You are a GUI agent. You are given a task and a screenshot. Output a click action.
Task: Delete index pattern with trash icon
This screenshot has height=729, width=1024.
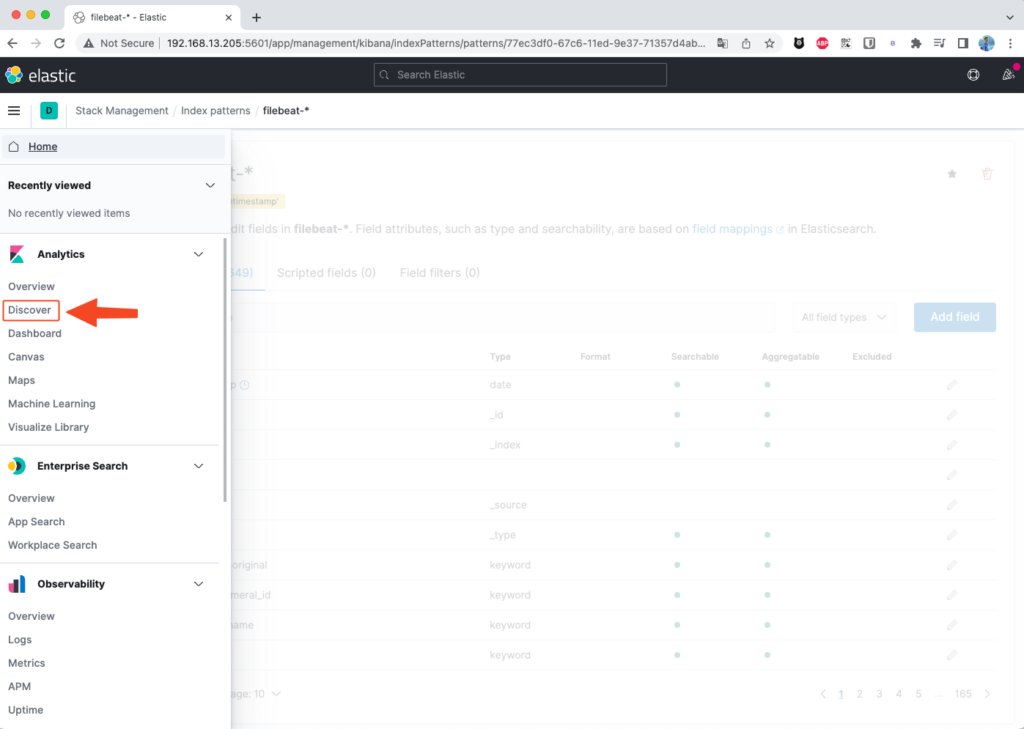[x=987, y=174]
